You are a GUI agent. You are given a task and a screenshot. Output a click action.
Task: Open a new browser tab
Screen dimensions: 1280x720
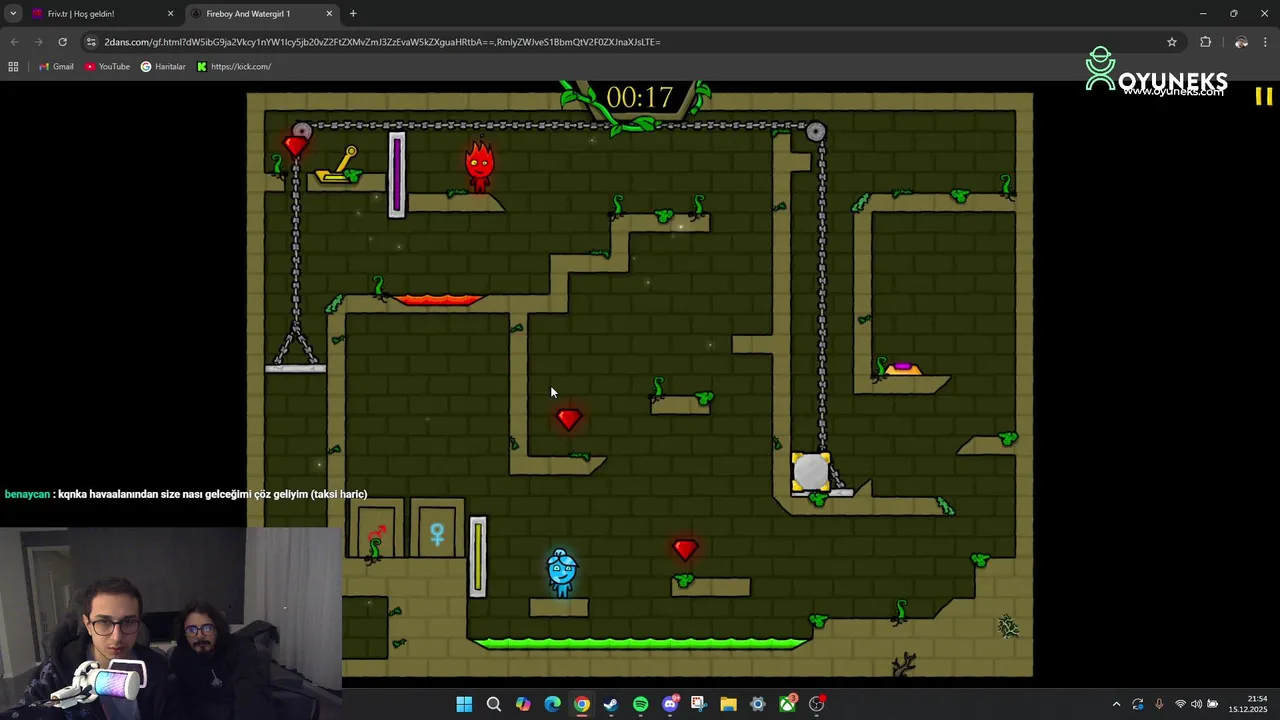point(353,14)
